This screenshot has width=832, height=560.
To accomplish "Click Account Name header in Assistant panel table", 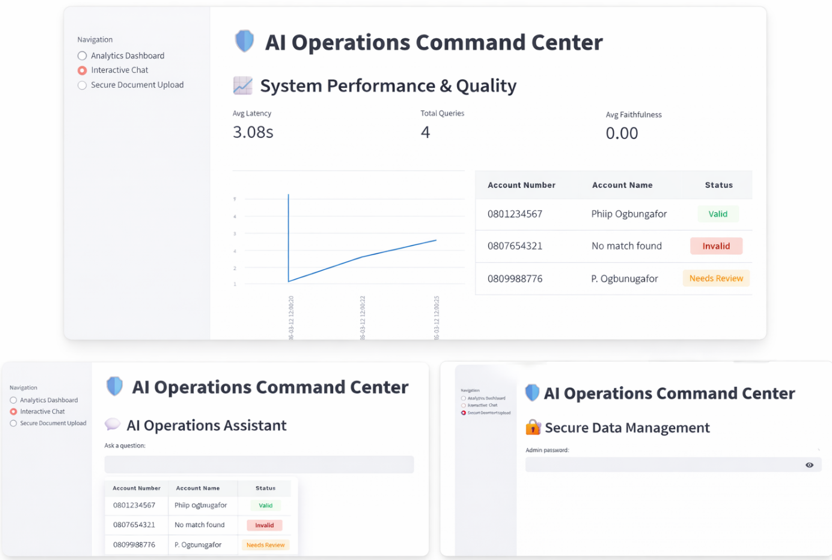I will 198,488.
